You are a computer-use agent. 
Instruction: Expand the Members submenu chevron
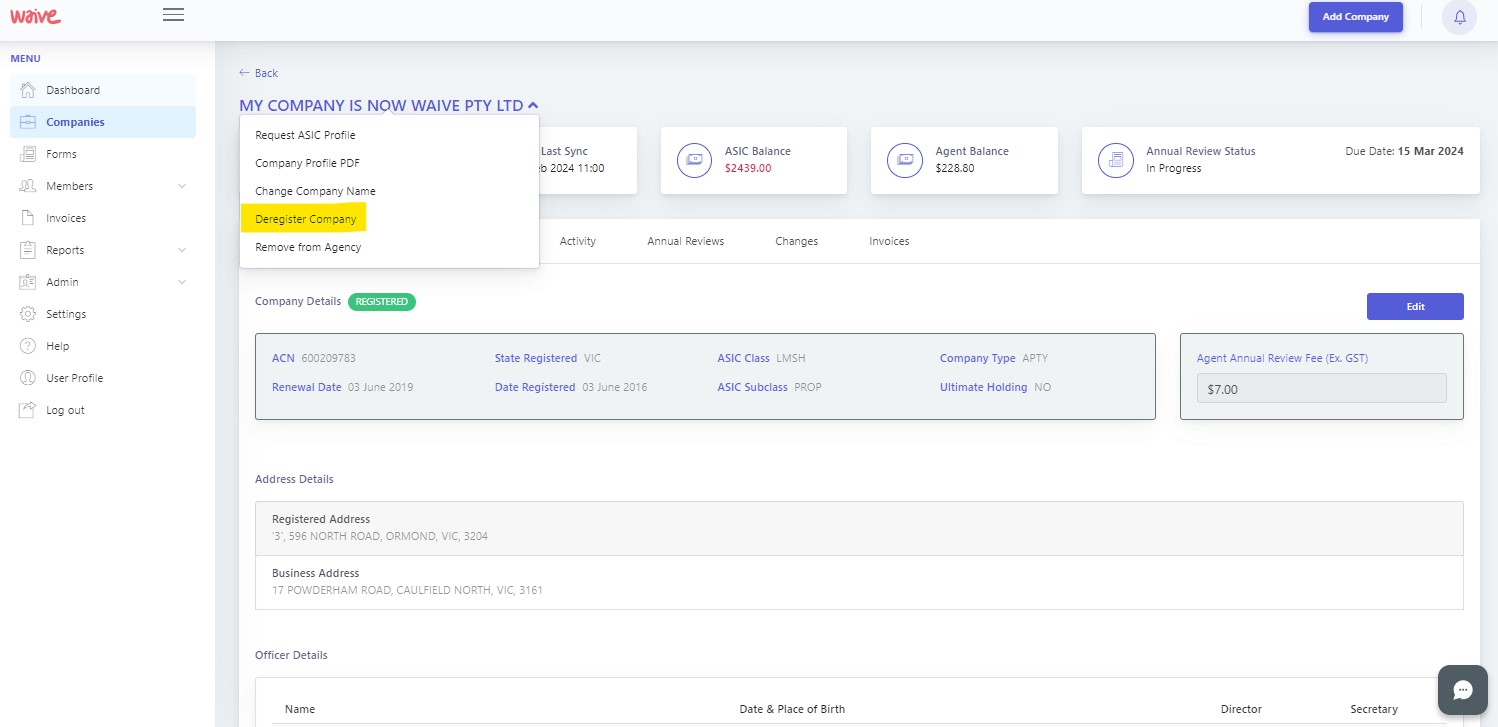(x=182, y=186)
